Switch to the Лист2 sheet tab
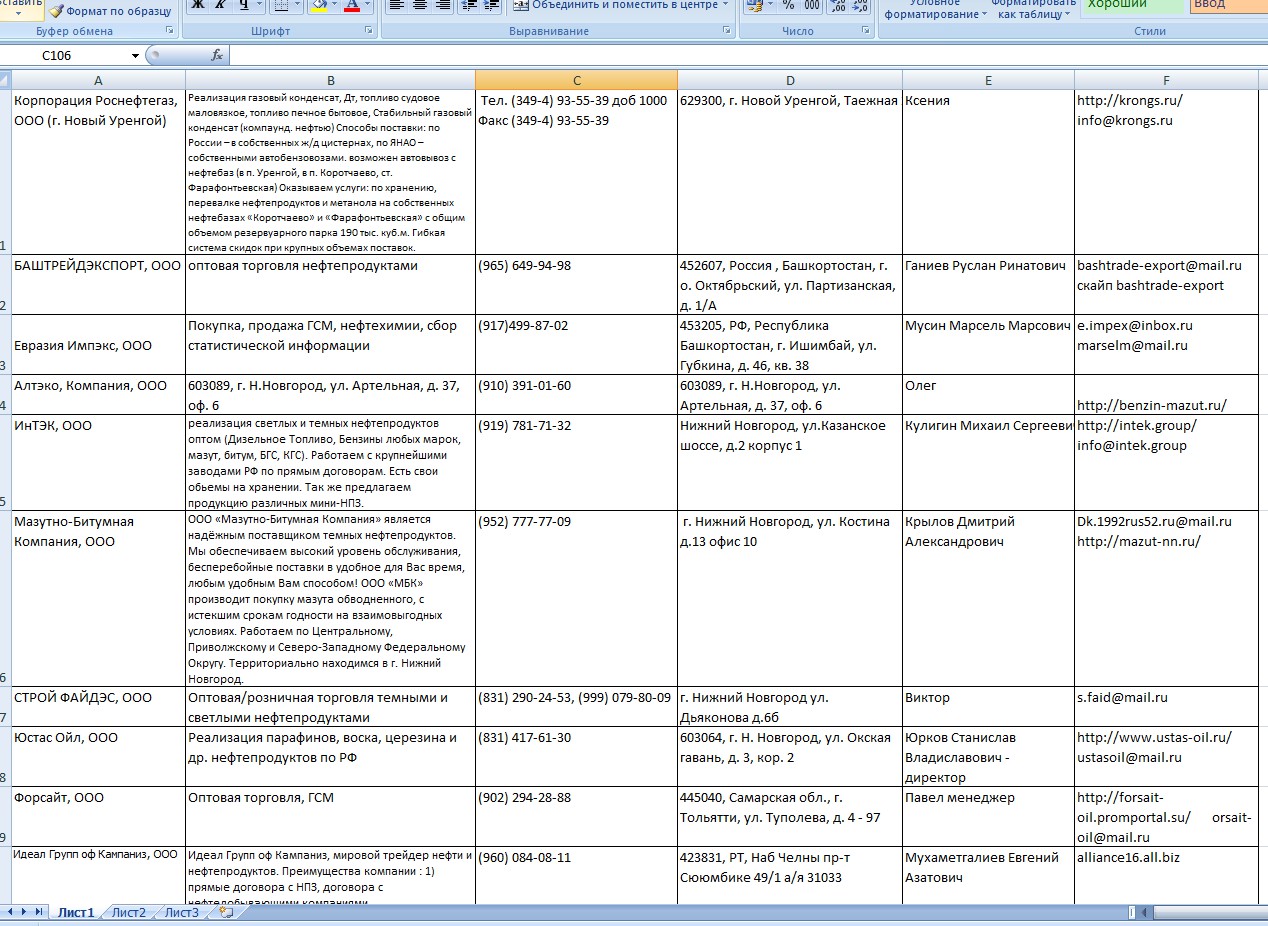1268x926 pixels. point(128,912)
